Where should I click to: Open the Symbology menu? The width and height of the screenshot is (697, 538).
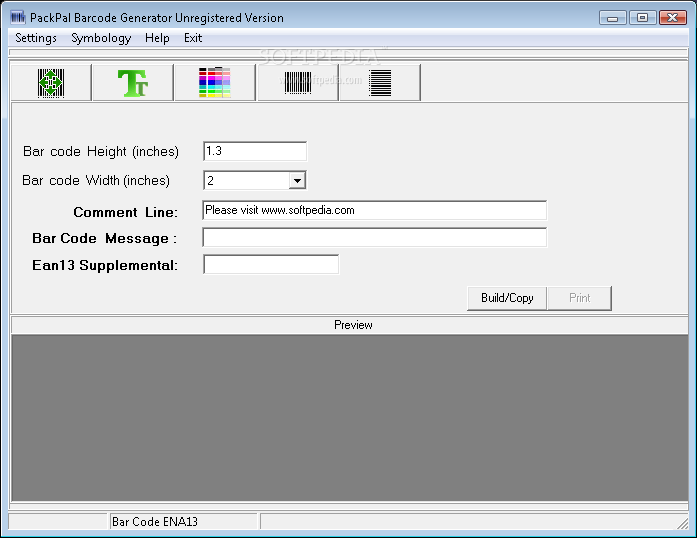[x=101, y=38]
